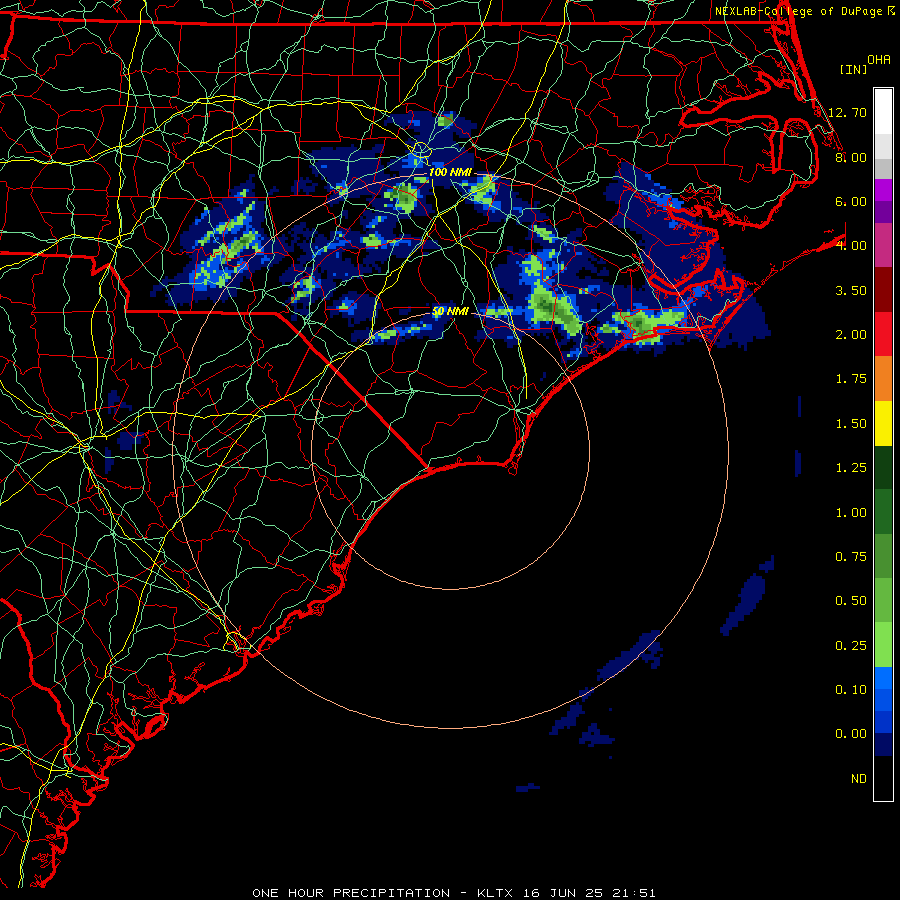The height and width of the screenshot is (900, 900).
Task: Select the 1.25 legend value
Action: [x=851, y=468]
